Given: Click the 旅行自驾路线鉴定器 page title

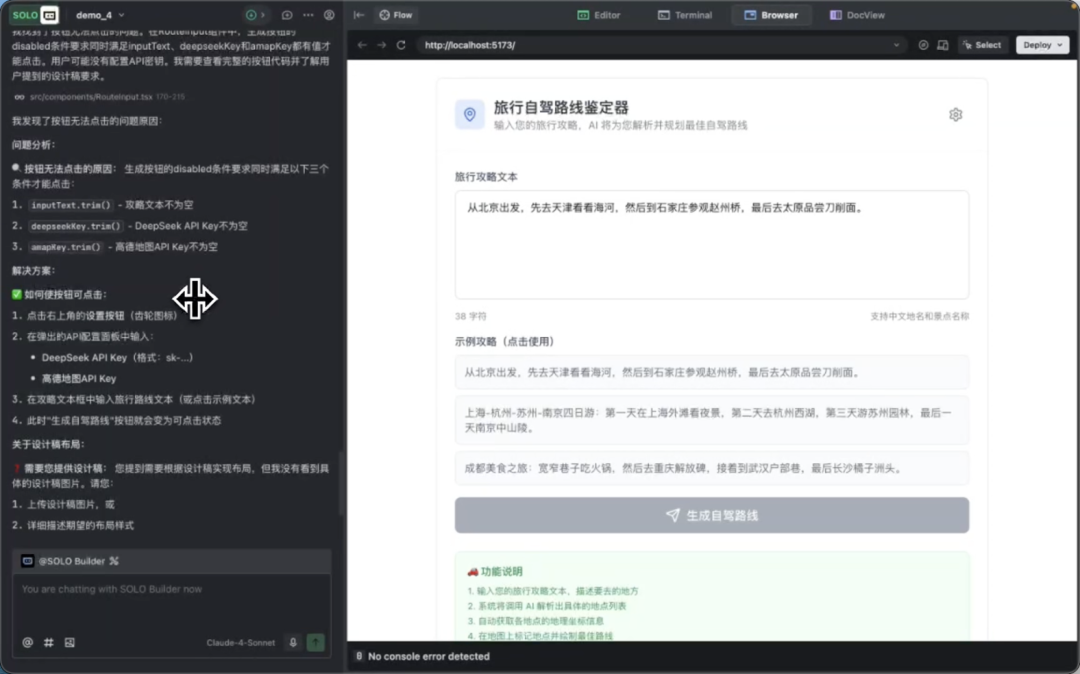Looking at the screenshot, I should [x=561, y=107].
